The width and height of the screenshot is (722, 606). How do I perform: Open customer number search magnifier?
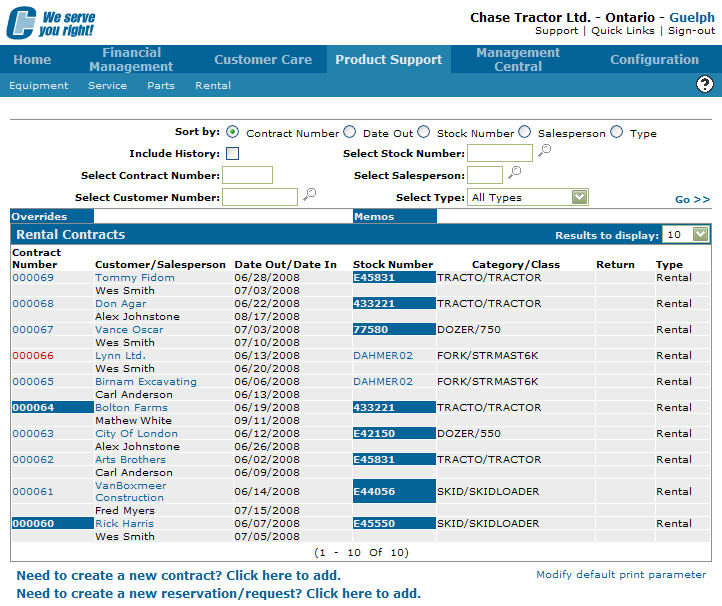[309, 194]
